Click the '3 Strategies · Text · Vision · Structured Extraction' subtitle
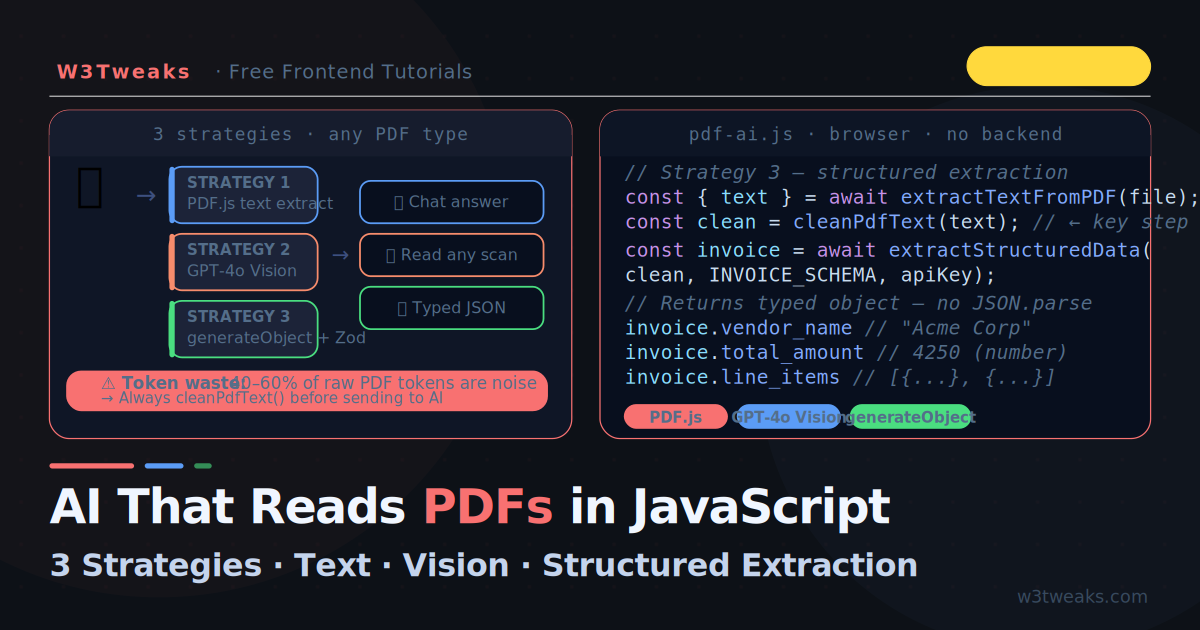 tap(484, 565)
